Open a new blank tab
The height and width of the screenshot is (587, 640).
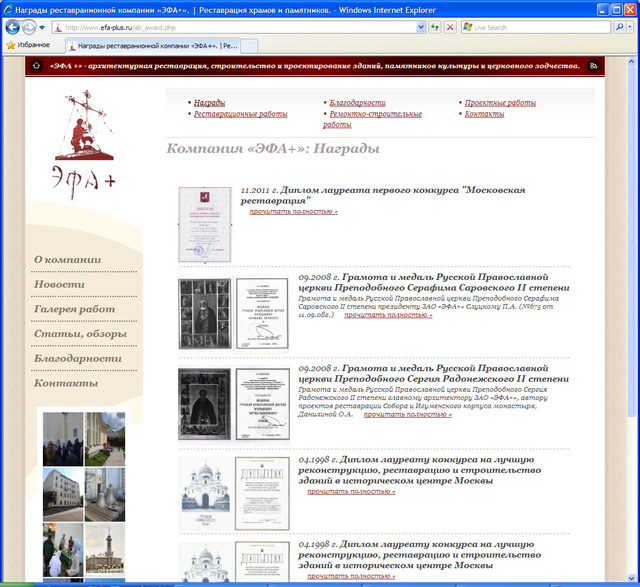pos(249,46)
